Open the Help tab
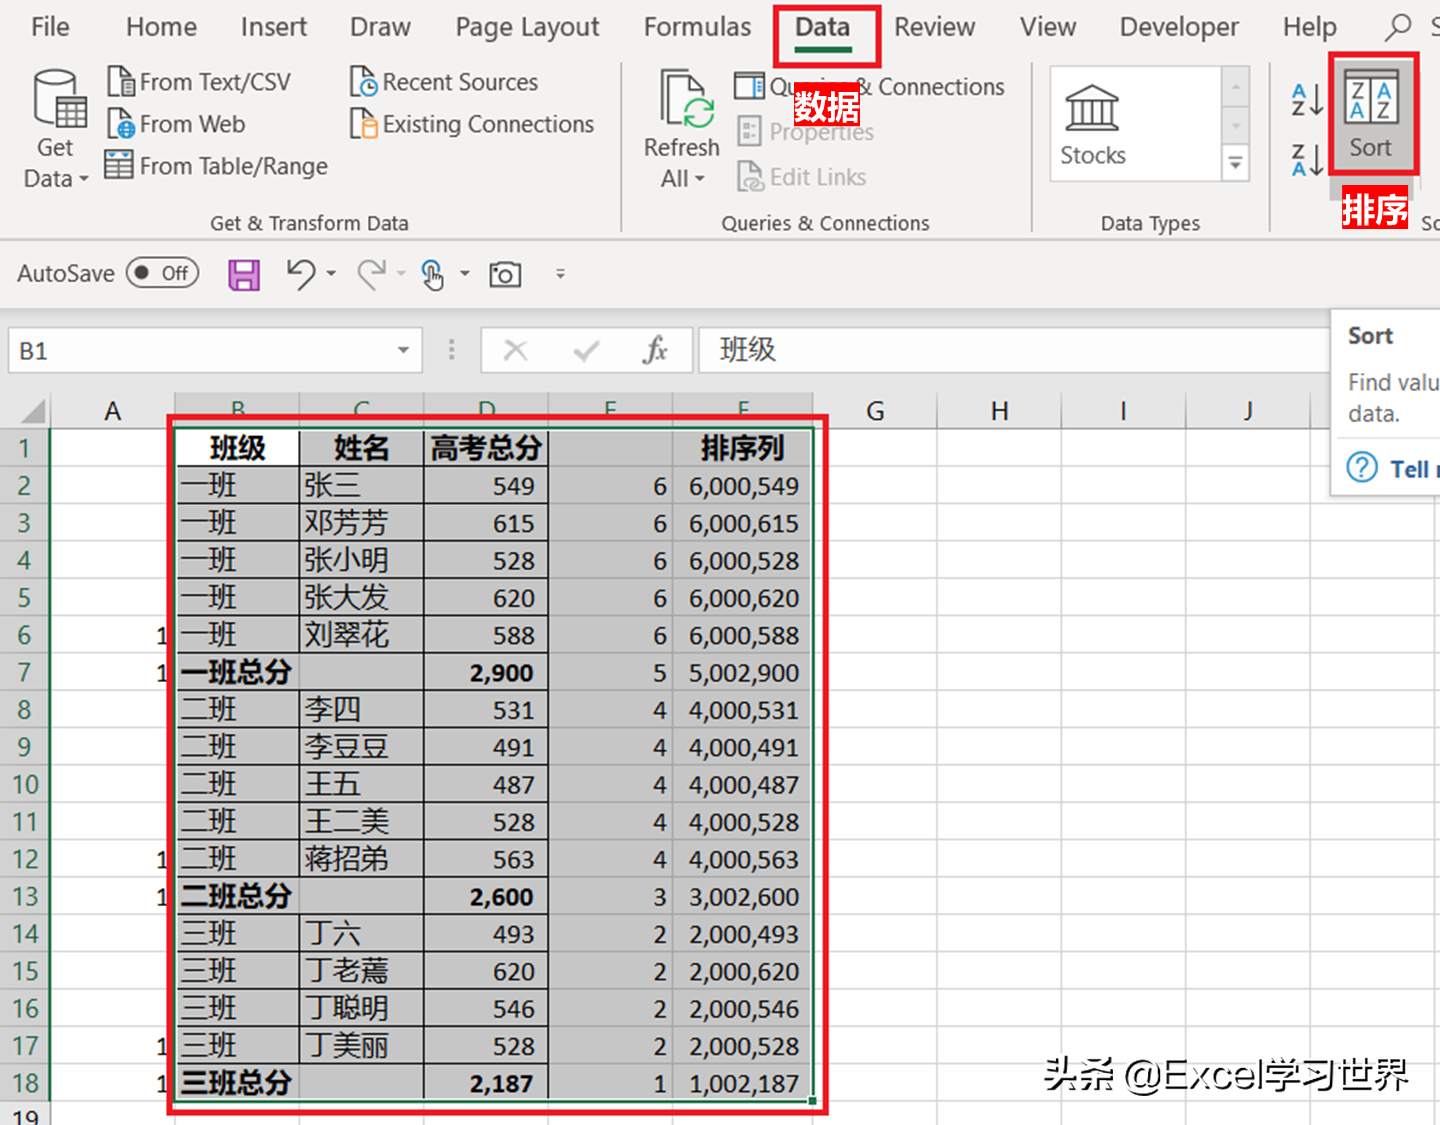Image resolution: width=1440 pixels, height=1125 pixels. (x=1309, y=27)
